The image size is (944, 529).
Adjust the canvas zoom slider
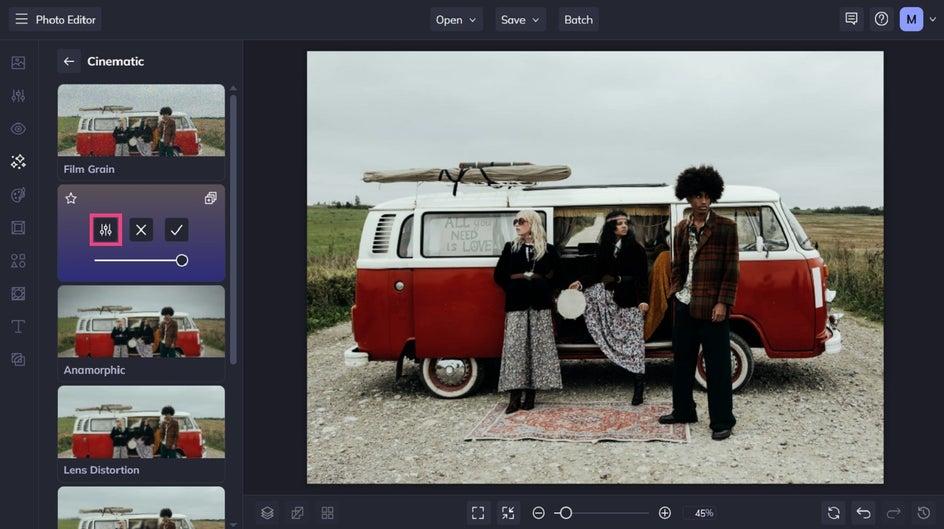tap(601, 513)
